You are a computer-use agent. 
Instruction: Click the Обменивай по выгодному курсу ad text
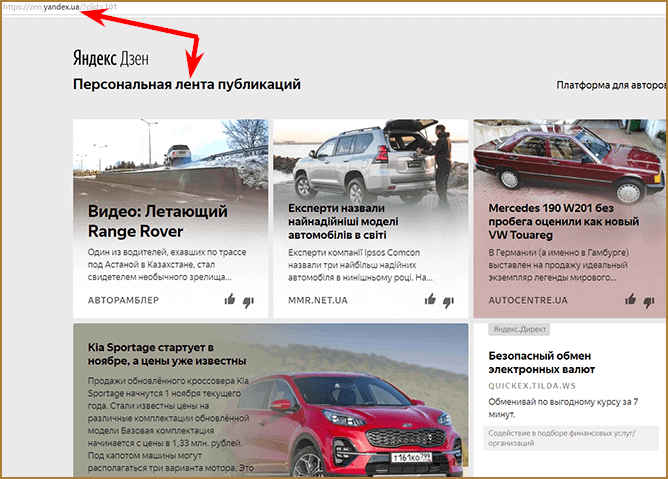(563, 408)
